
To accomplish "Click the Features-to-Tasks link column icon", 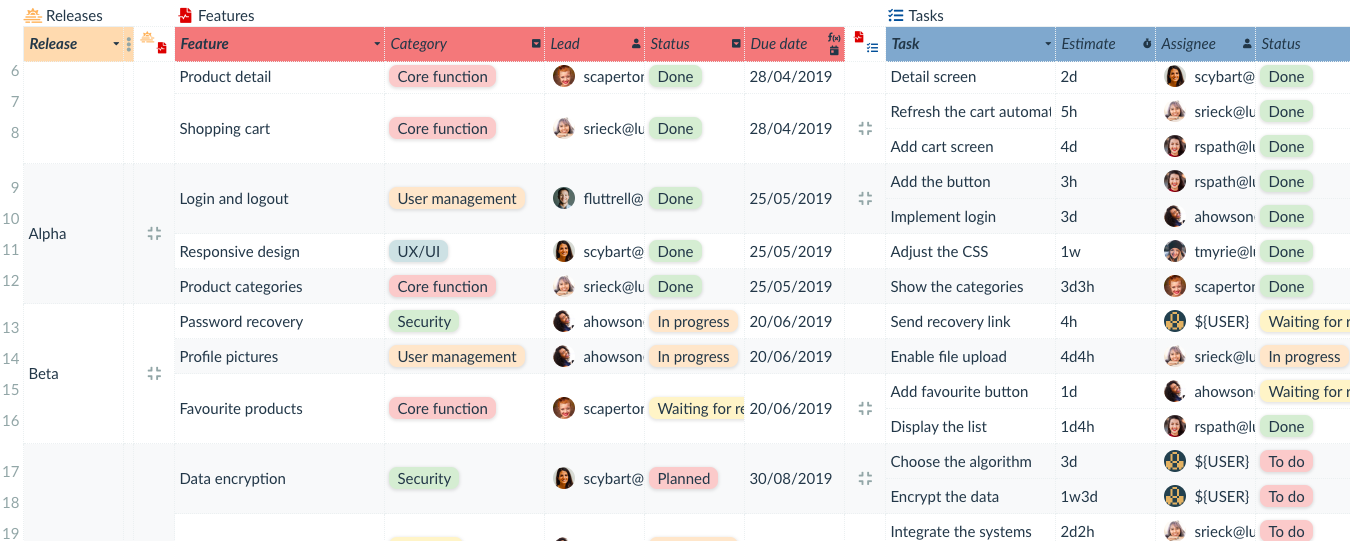I will coord(866,43).
